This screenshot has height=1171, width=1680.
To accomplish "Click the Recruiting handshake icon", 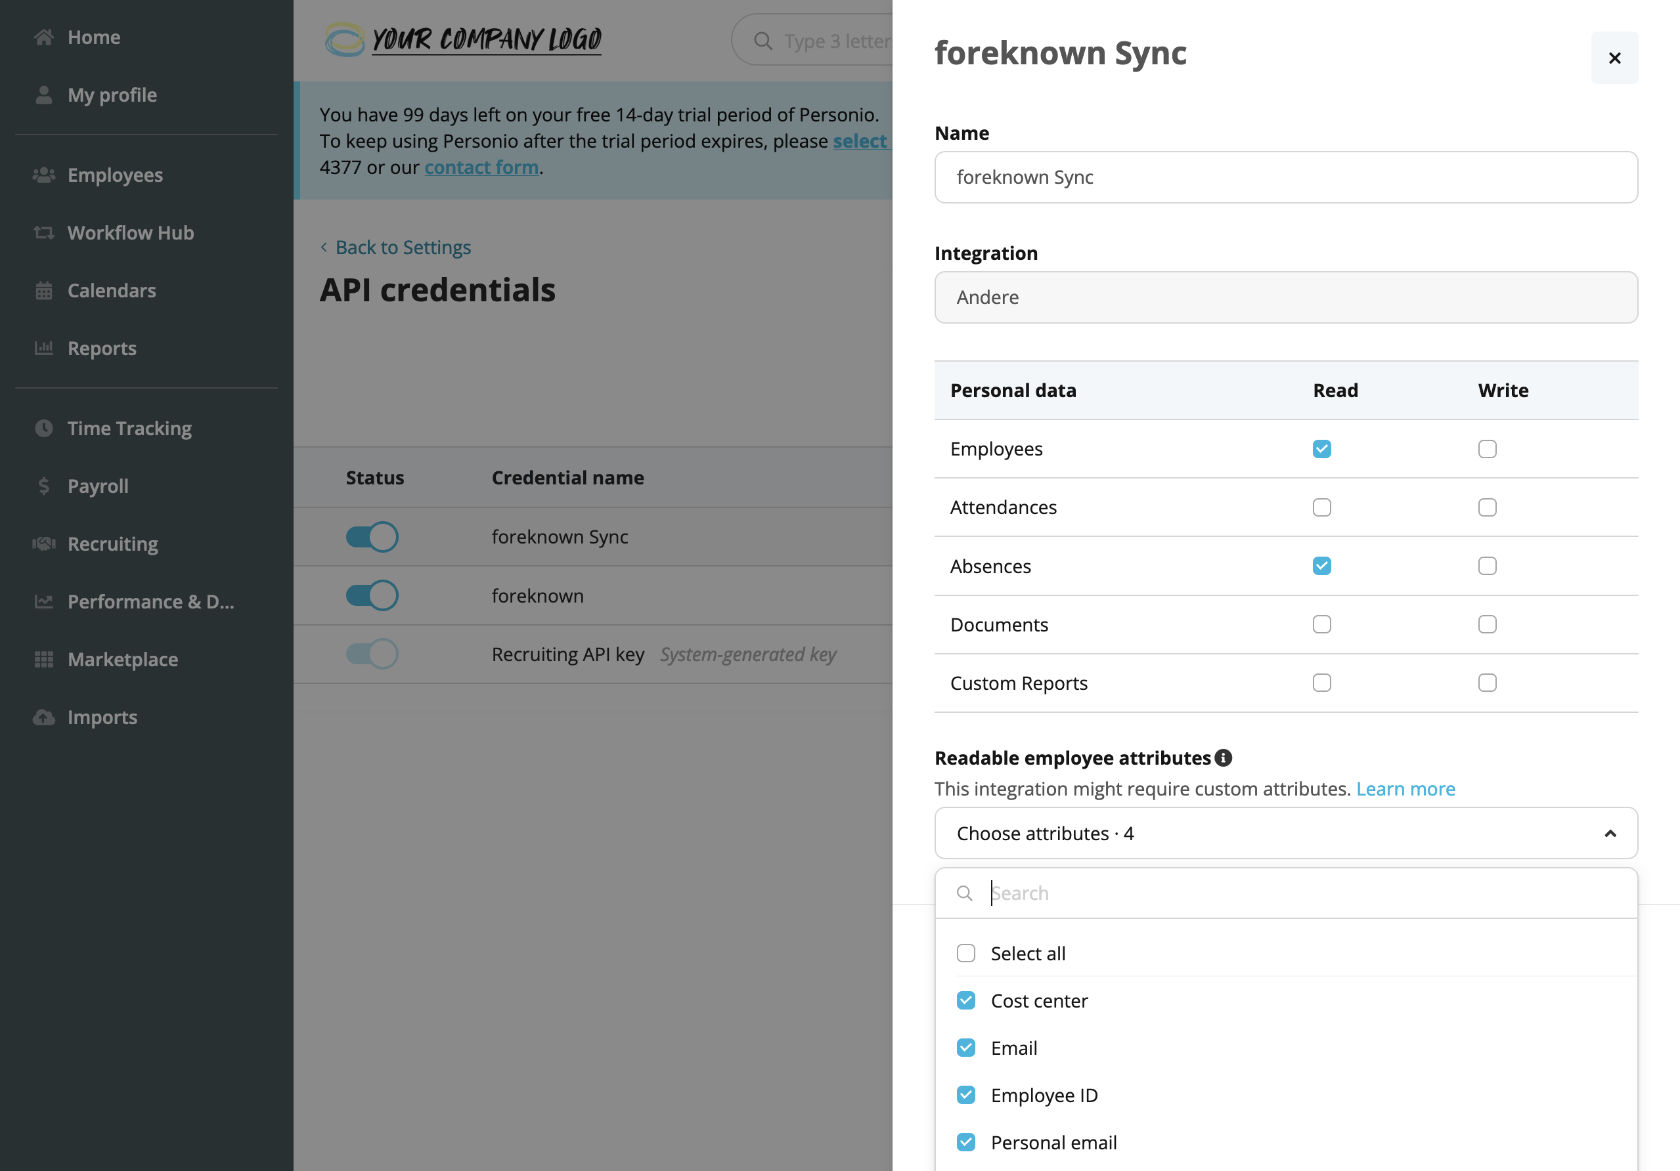I will [43, 544].
